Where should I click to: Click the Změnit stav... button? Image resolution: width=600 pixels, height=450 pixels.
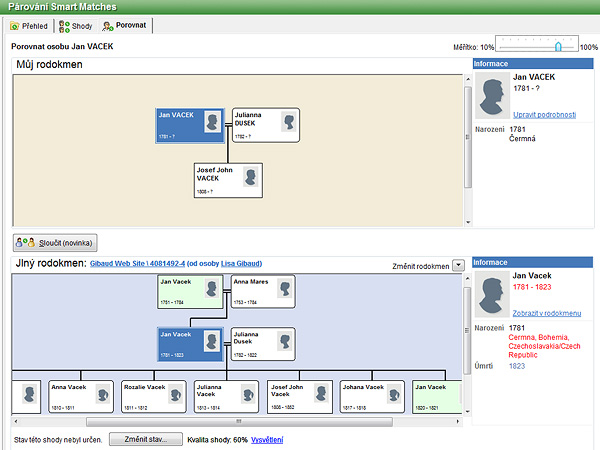click(x=146, y=439)
